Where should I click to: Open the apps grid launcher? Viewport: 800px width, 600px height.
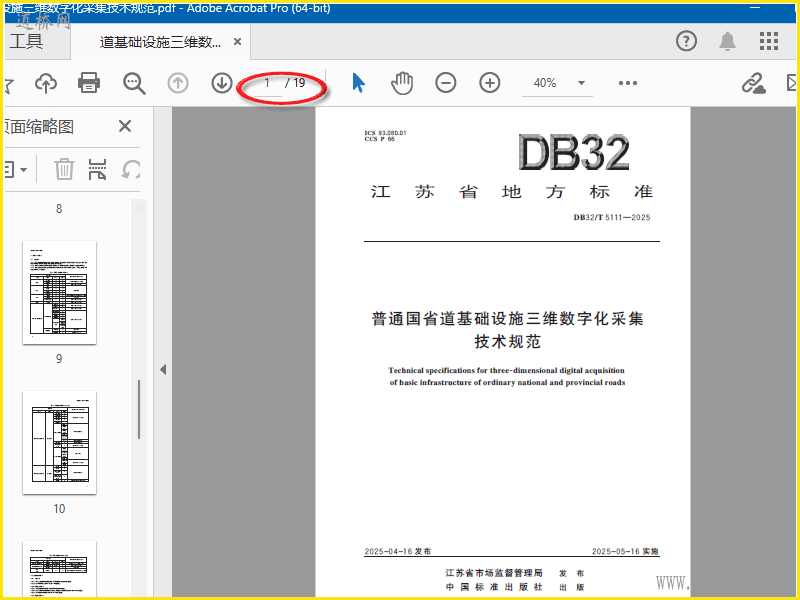[768, 41]
